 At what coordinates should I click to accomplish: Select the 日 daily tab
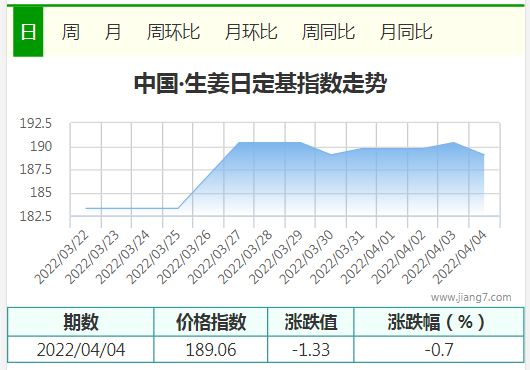[x=28, y=32]
